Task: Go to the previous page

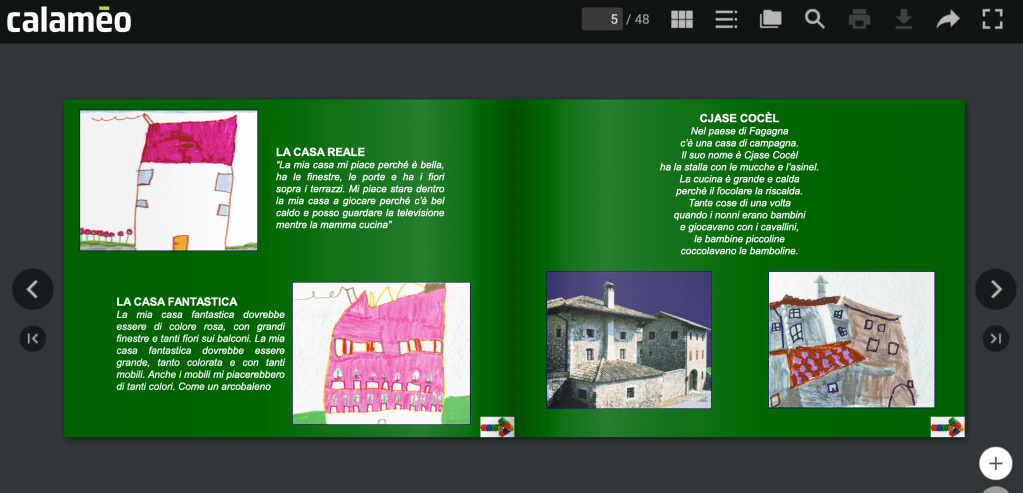Action: [x=32, y=289]
